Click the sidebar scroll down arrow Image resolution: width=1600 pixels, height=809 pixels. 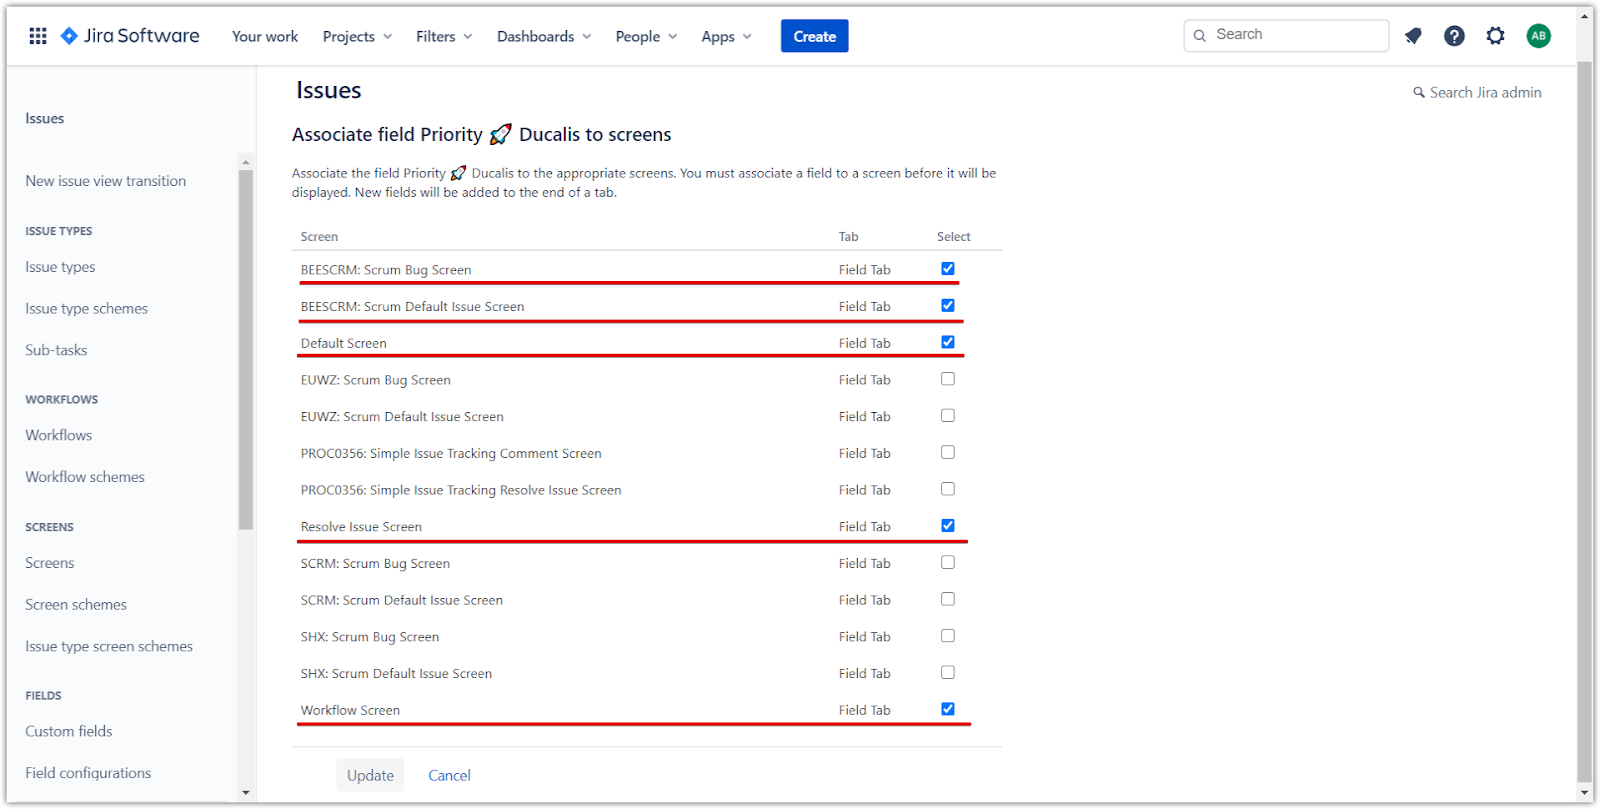coord(246,793)
